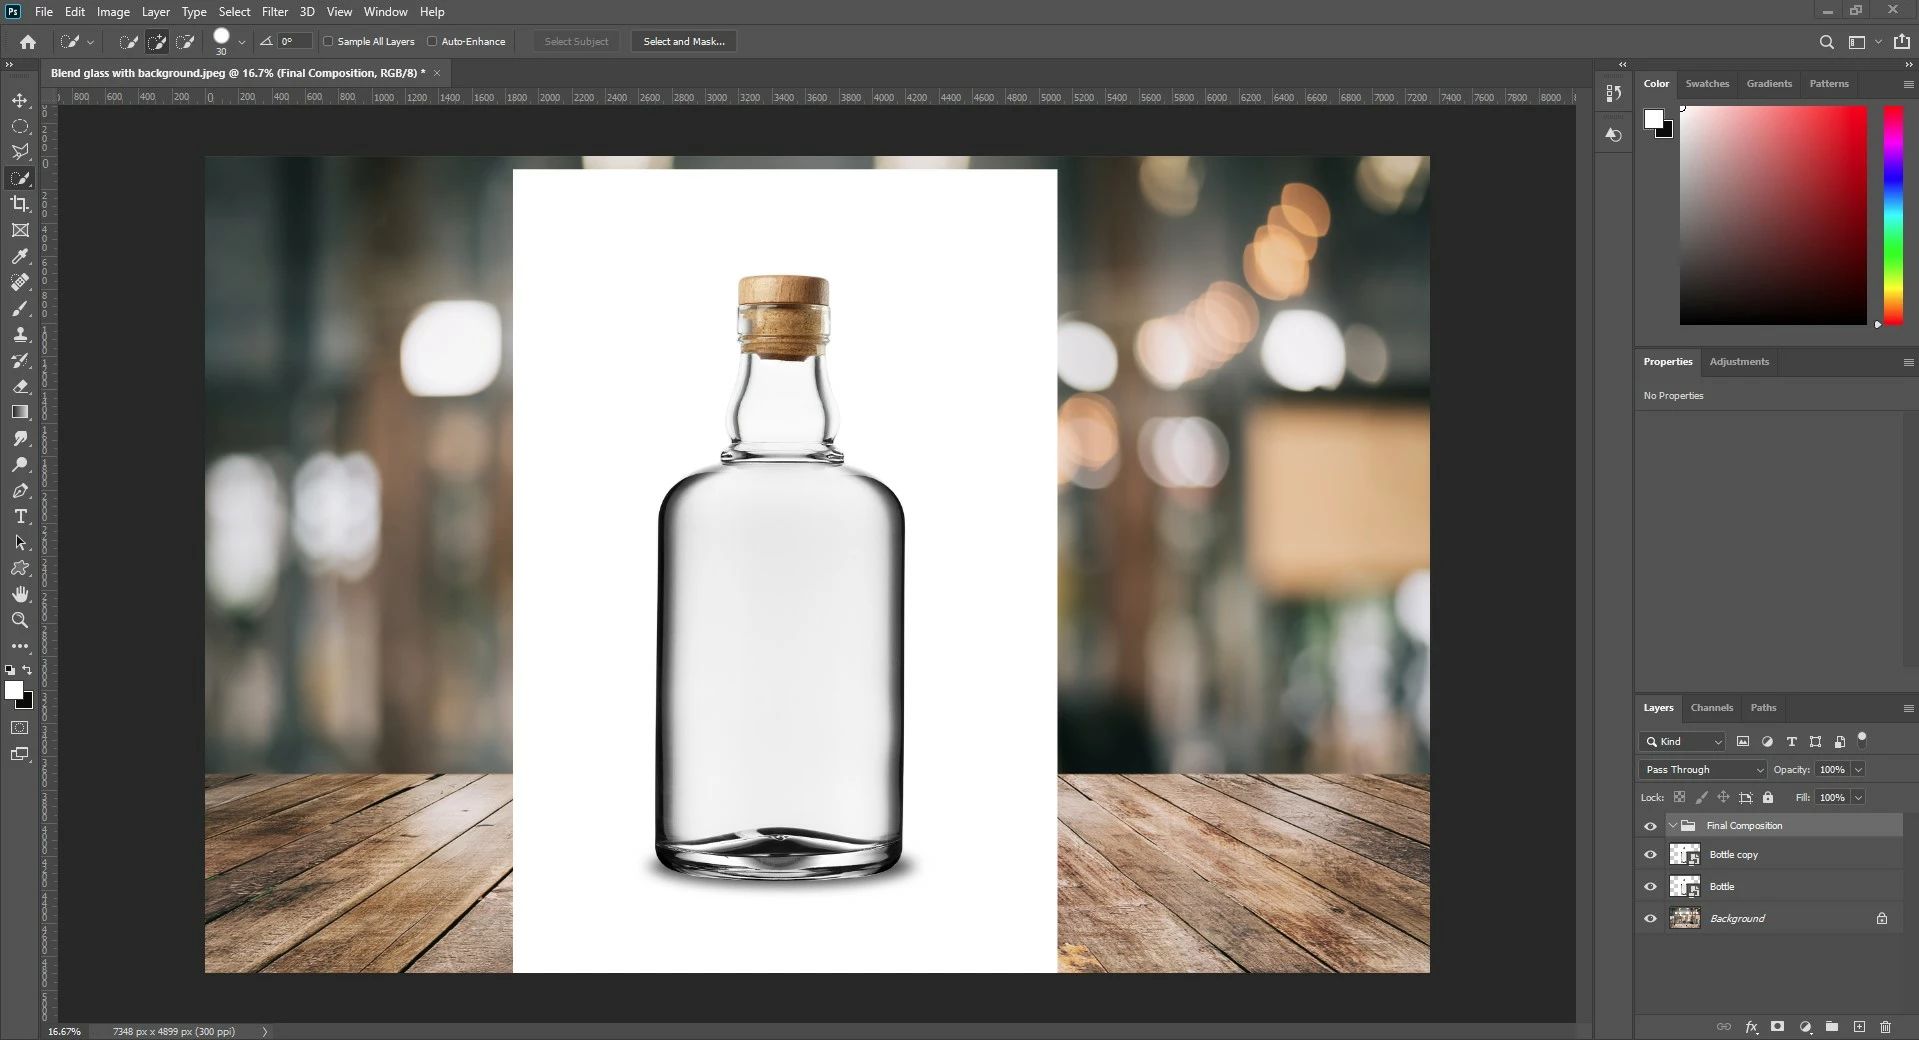Close the Blend glass document tab

(x=437, y=73)
